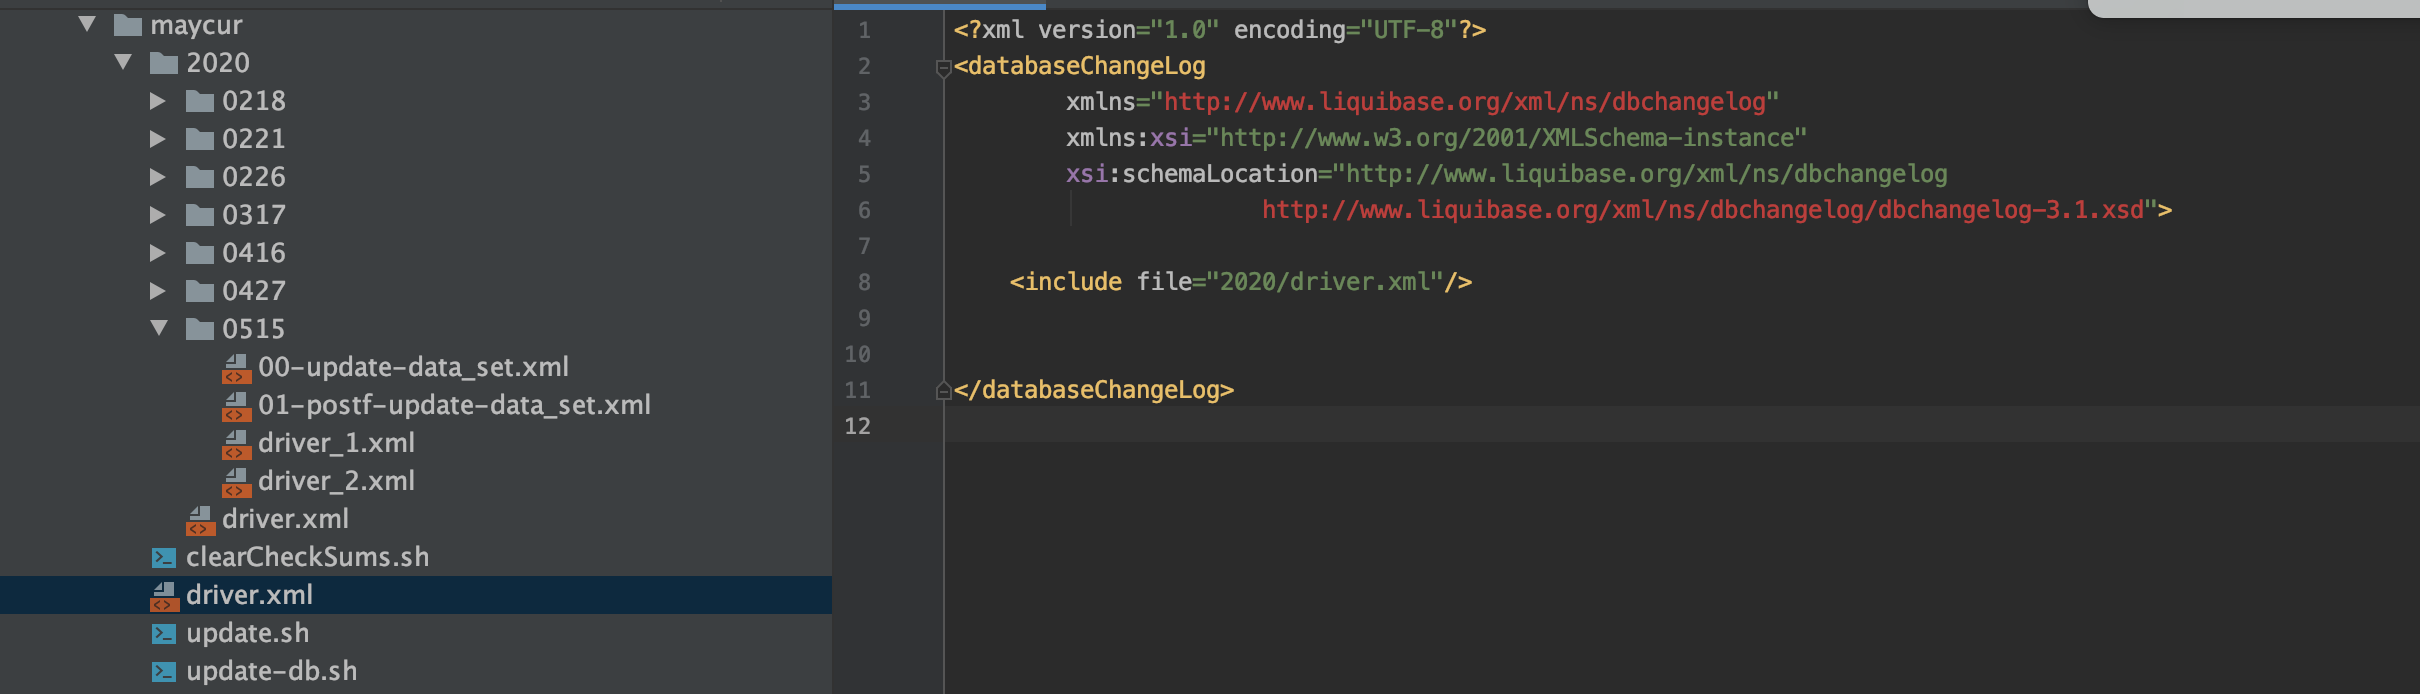The height and width of the screenshot is (694, 2420).
Task: Place cursor on empty line 12
Action: pos(1680,425)
